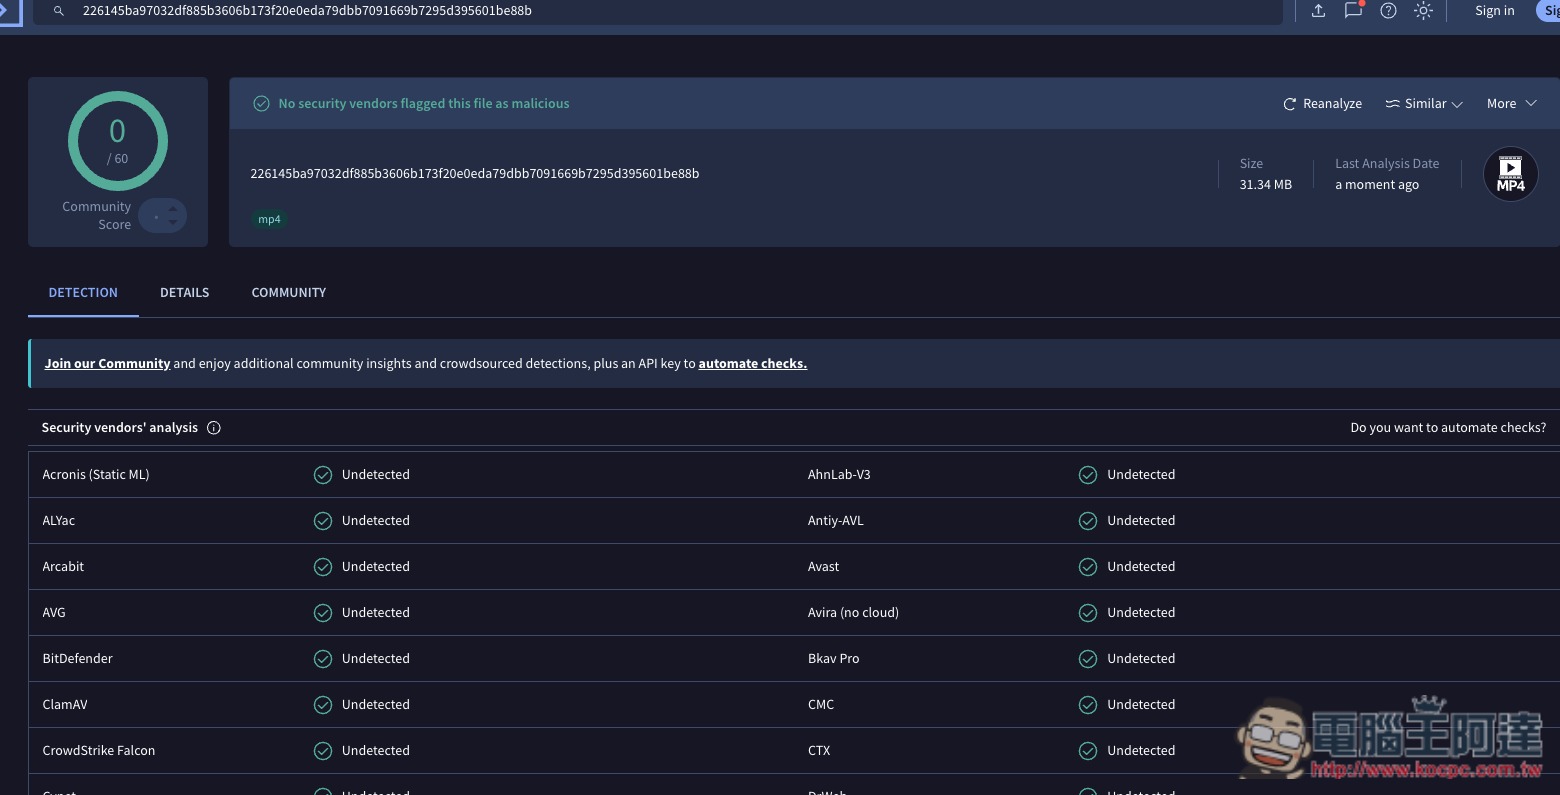The height and width of the screenshot is (795, 1560).
Task: Click the vendor name 'AVG'
Action: click(54, 613)
